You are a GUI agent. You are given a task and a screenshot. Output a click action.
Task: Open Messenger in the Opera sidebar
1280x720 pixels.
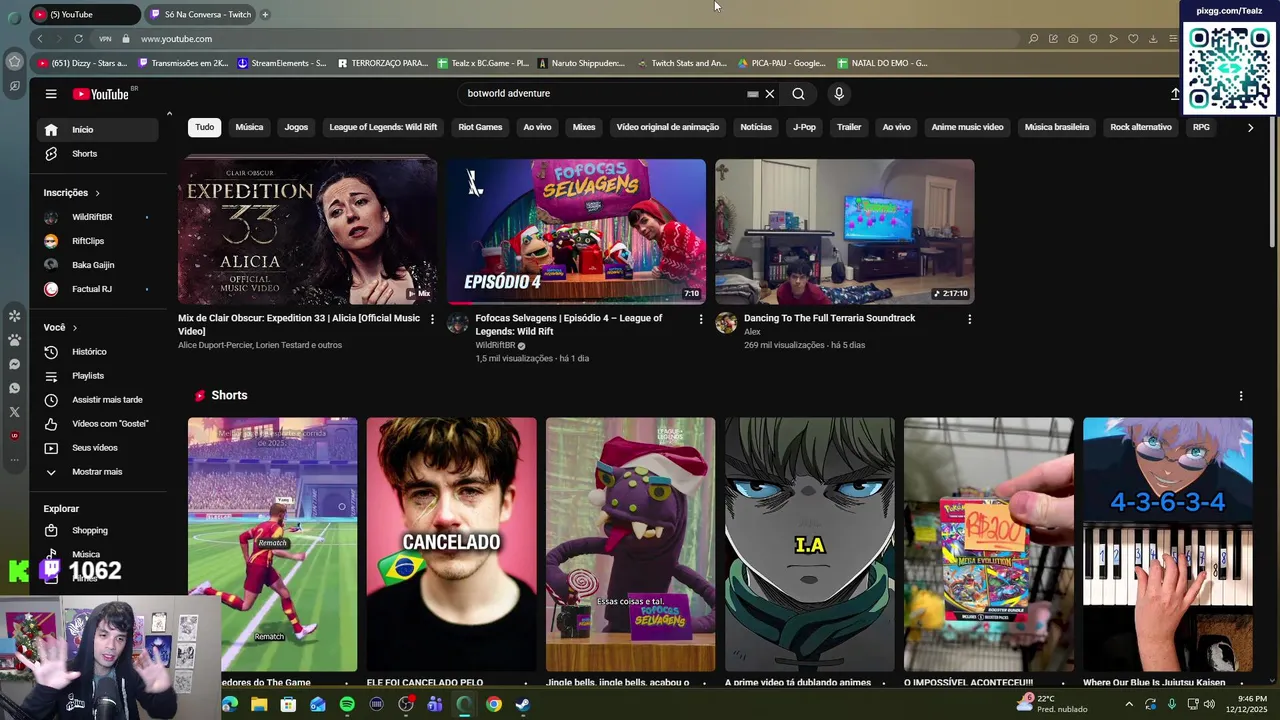coord(14,364)
